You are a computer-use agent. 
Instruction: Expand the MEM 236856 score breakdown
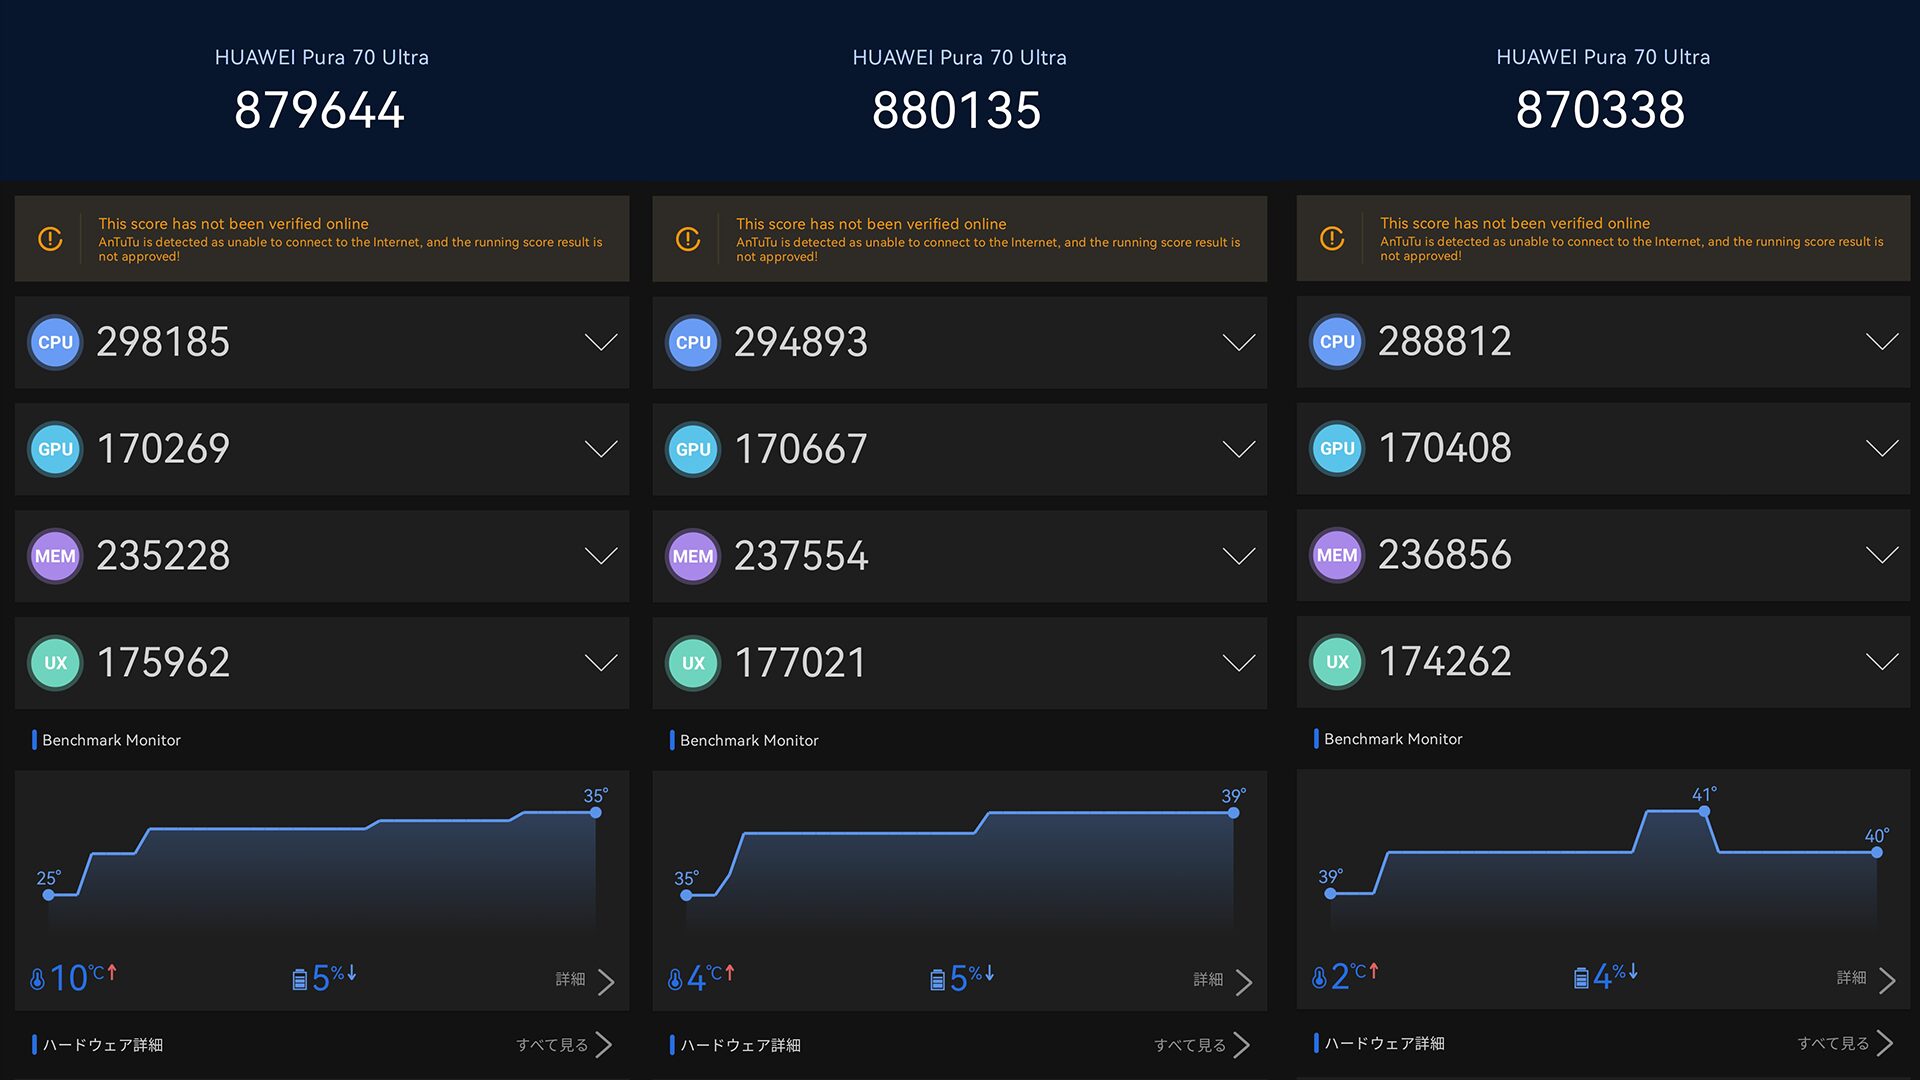click(x=1882, y=555)
